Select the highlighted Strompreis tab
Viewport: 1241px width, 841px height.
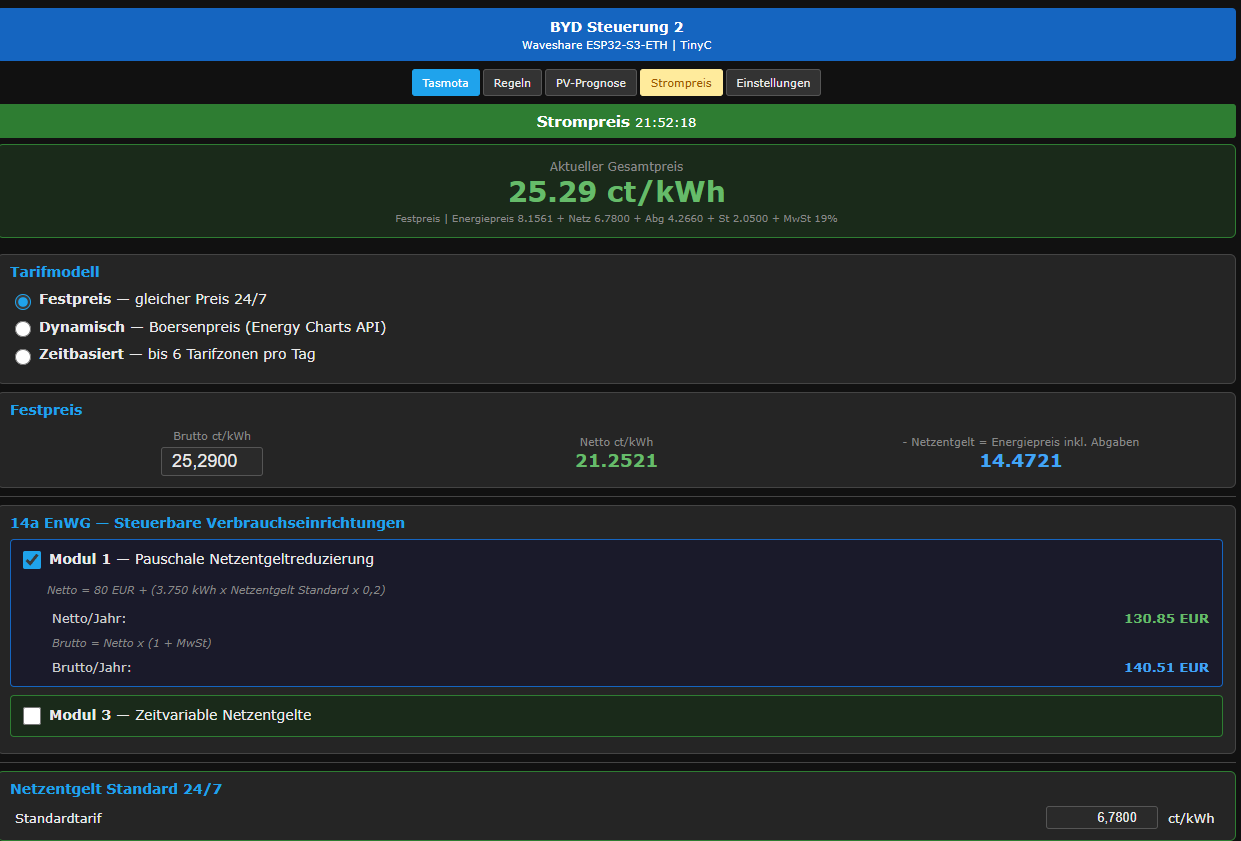680,83
